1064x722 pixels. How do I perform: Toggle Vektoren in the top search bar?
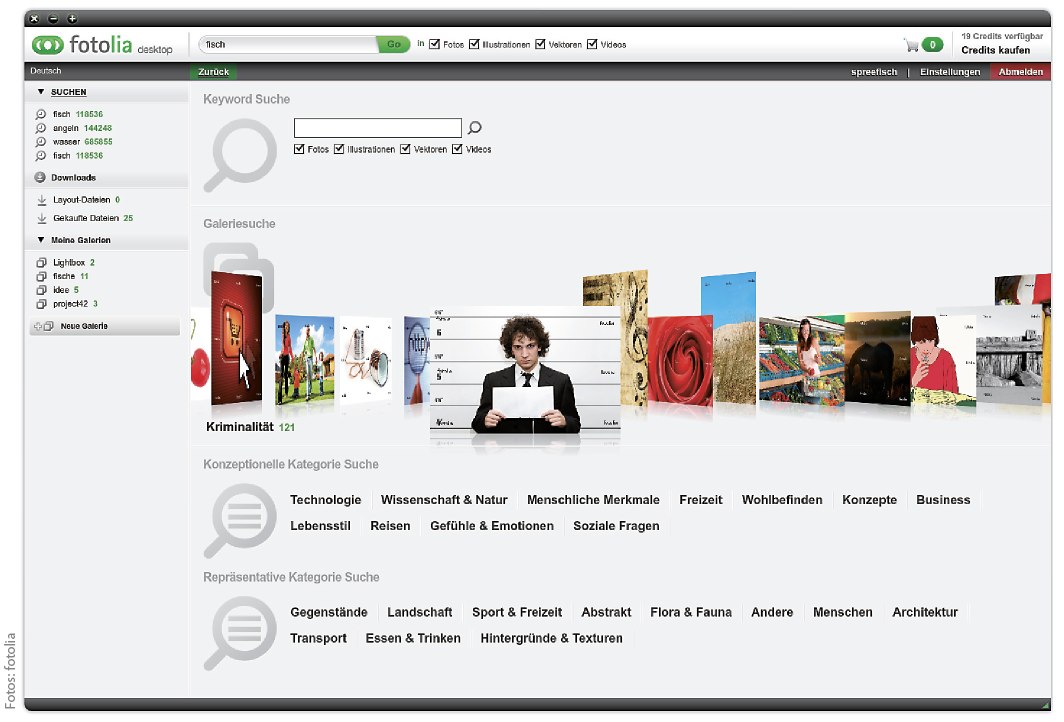coord(540,44)
